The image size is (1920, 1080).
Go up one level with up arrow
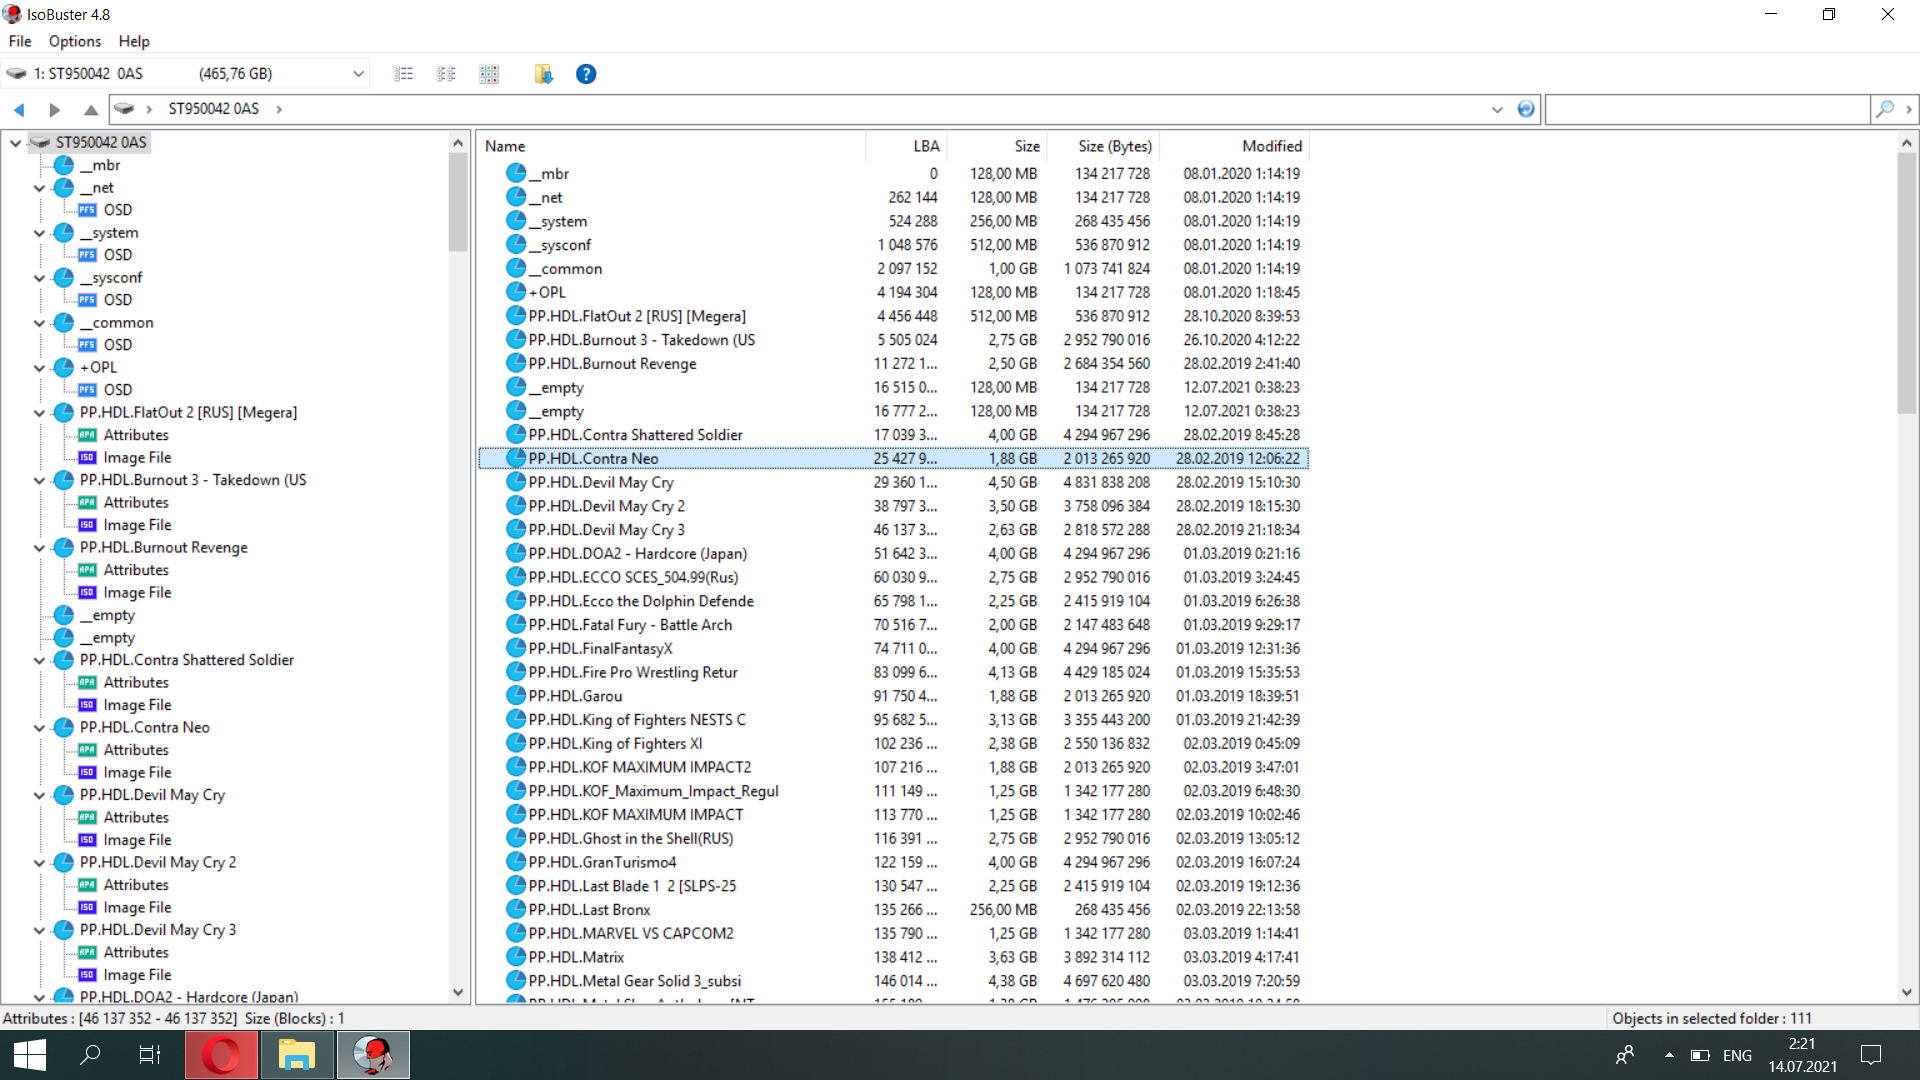point(91,109)
